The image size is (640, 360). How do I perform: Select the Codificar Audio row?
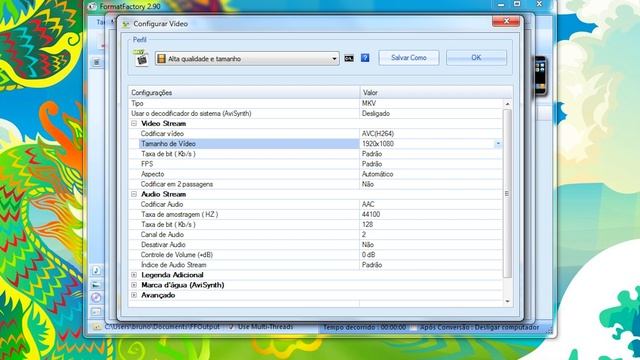click(316, 204)
